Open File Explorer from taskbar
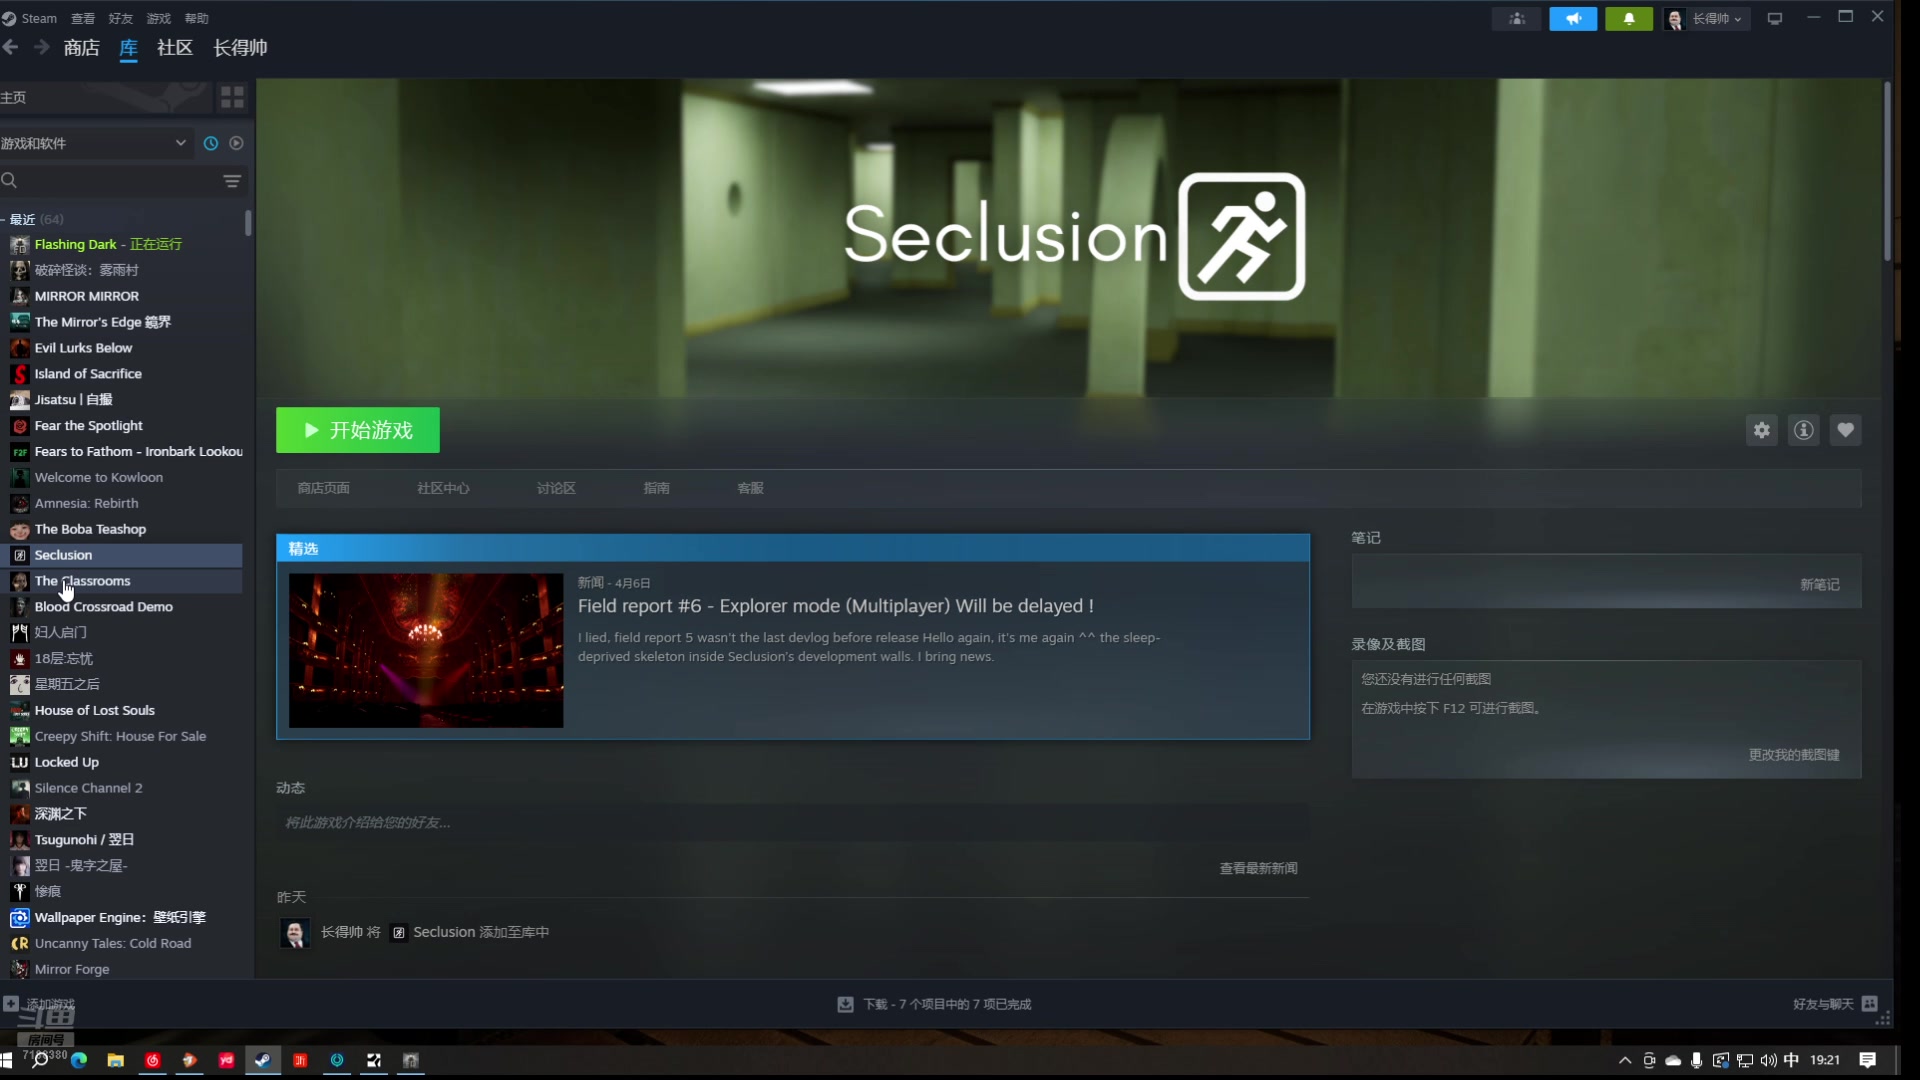 116,1060
